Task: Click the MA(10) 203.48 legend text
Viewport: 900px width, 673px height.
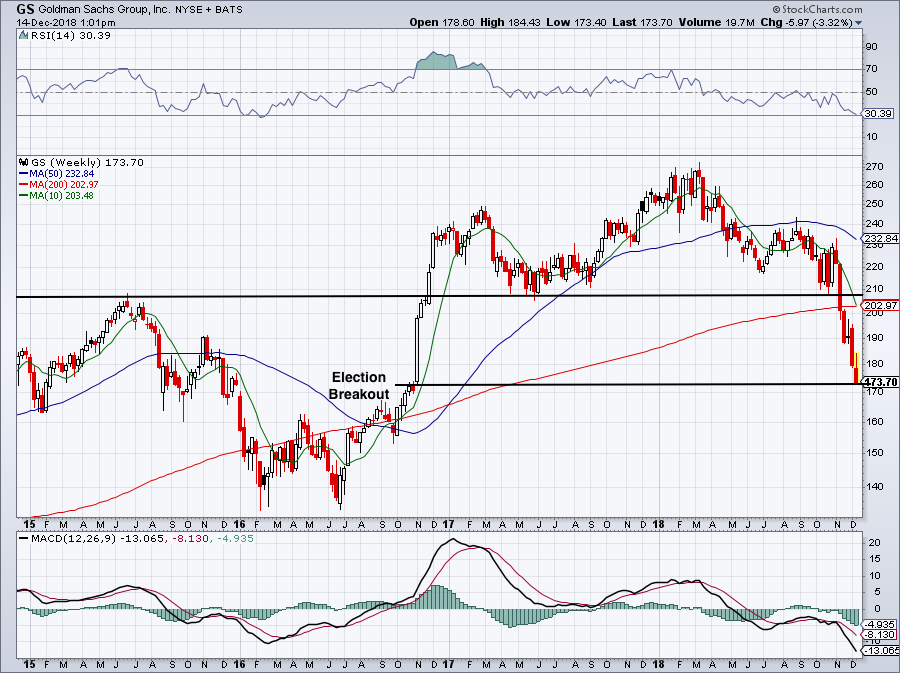Action: [x=62, y=195]
